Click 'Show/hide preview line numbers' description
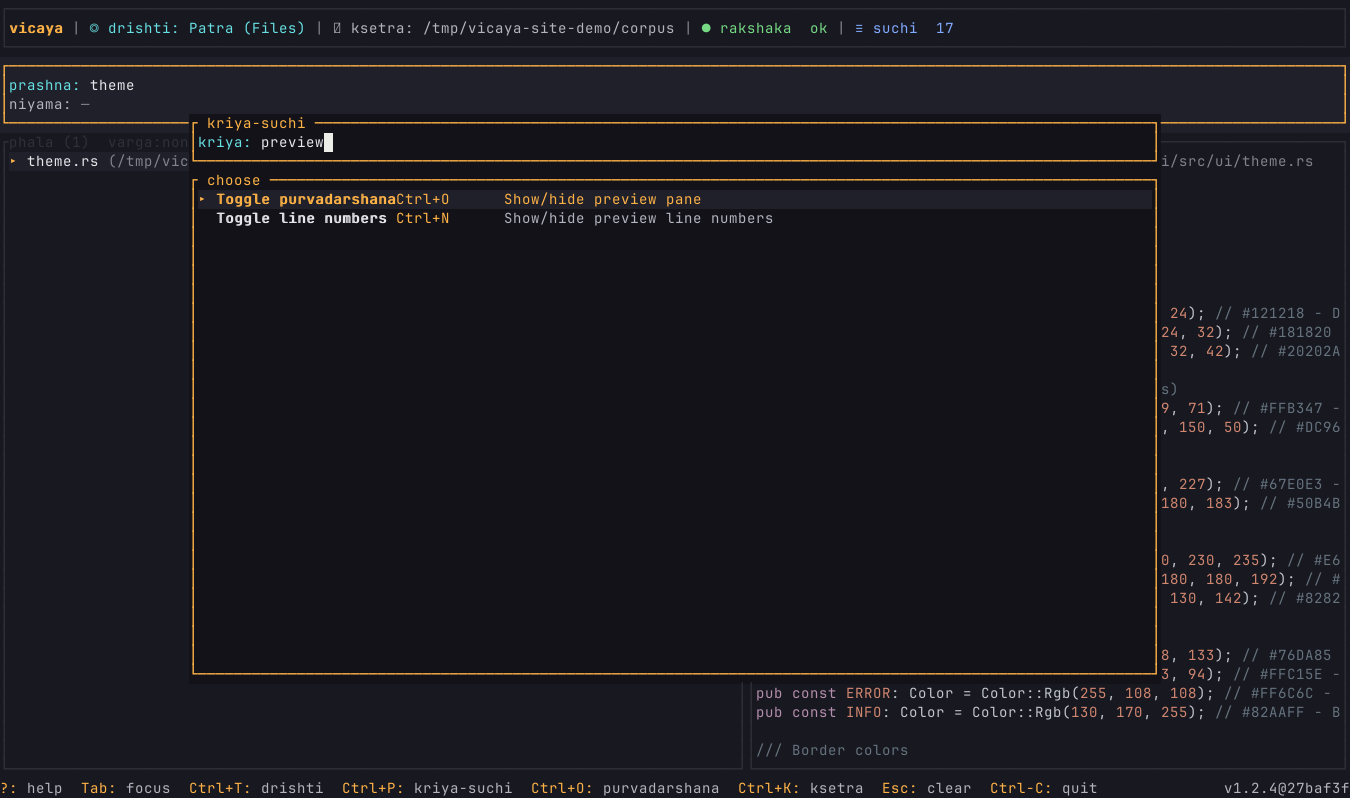Viewport: 1350px width, 798px height. [639, 218]
